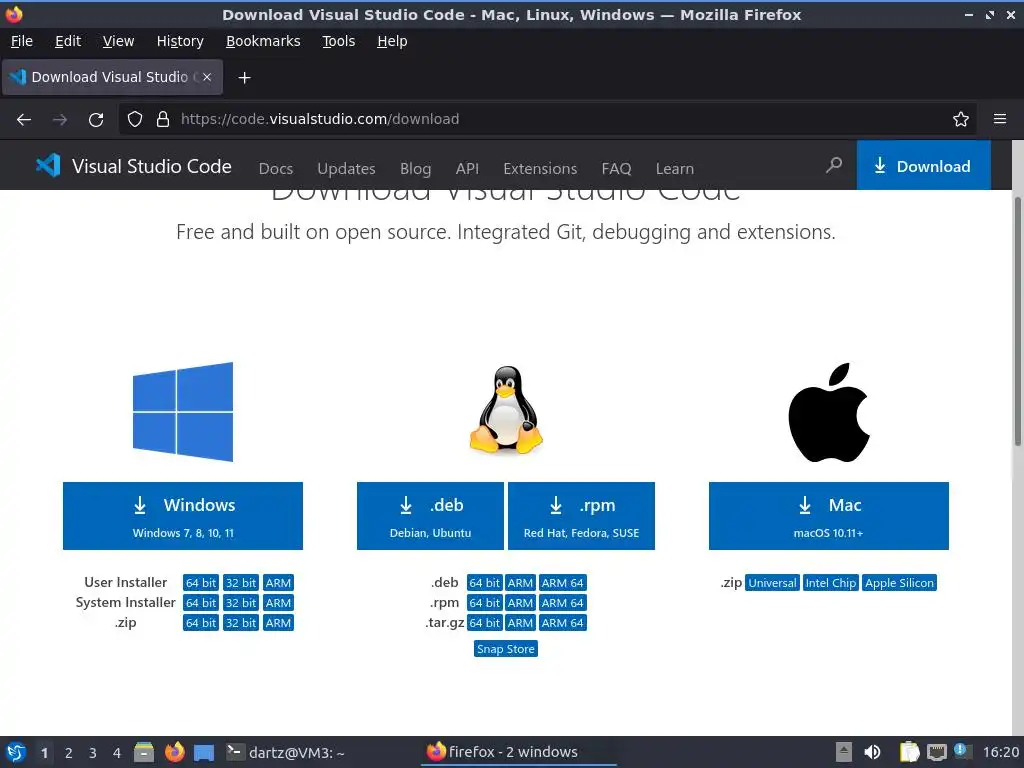
Task: Download the Windows installer big button
Action: (183, 516)
